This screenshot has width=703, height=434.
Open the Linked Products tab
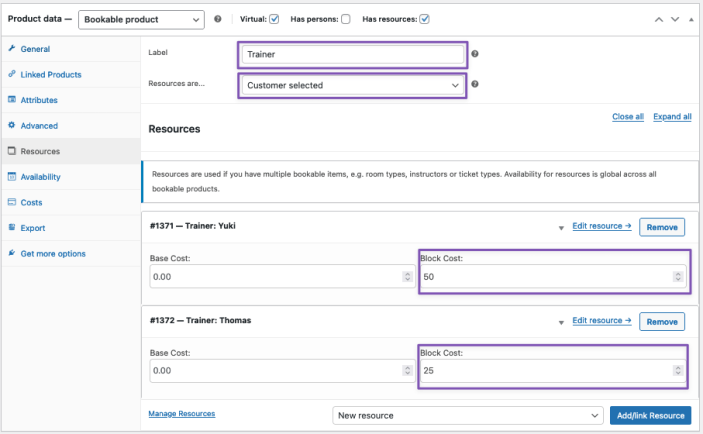coord(51,74)
